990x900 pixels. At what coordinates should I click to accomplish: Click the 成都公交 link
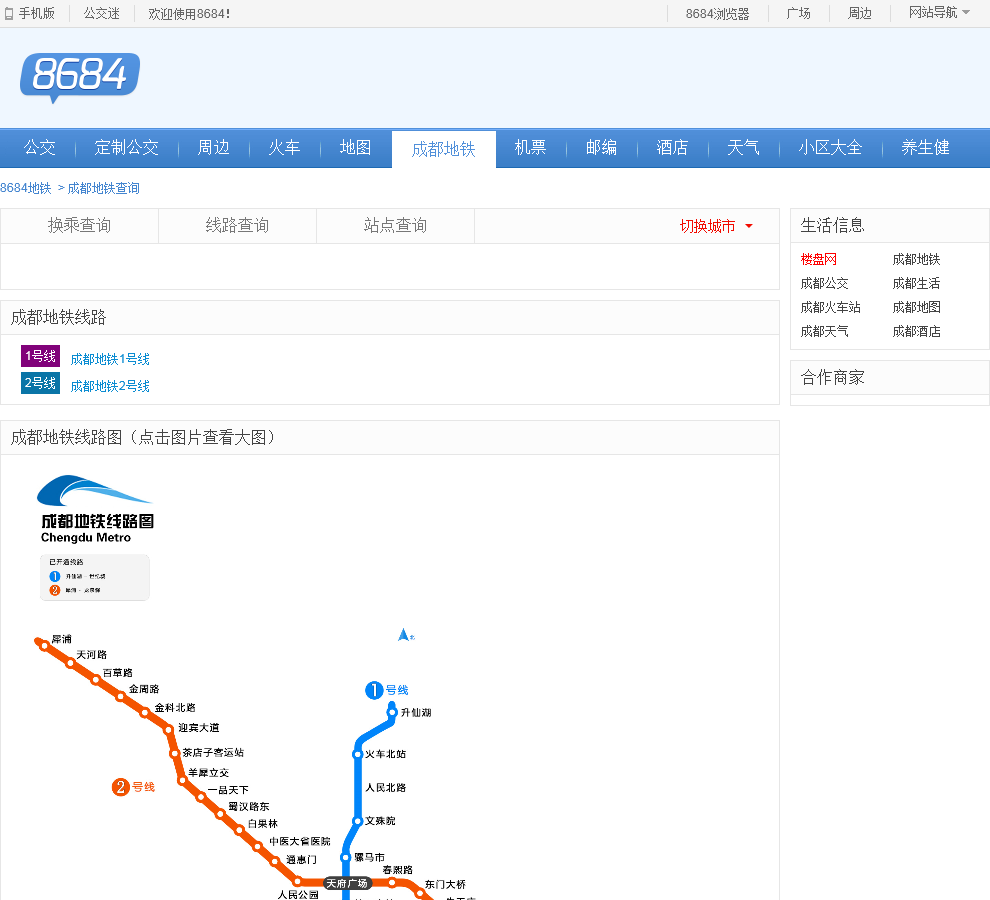tap(824, 284)
